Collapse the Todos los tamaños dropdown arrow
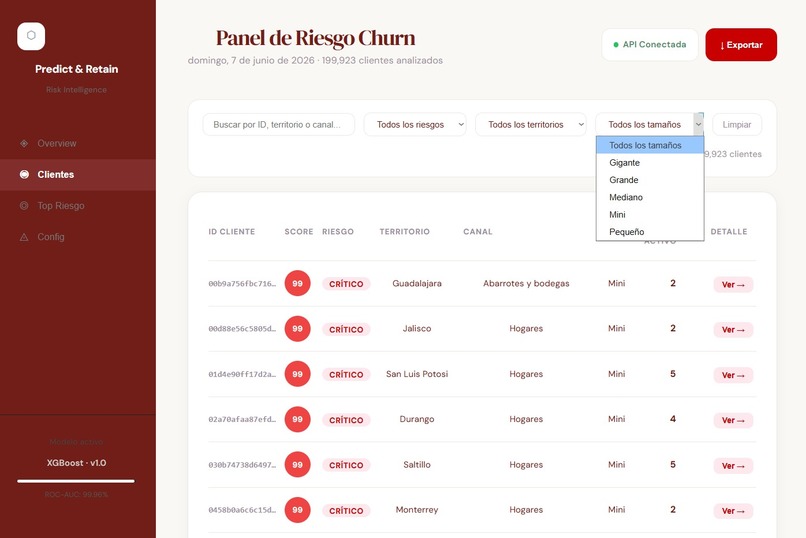The width and height of the screenshot is (806, 538). [698, 124]
